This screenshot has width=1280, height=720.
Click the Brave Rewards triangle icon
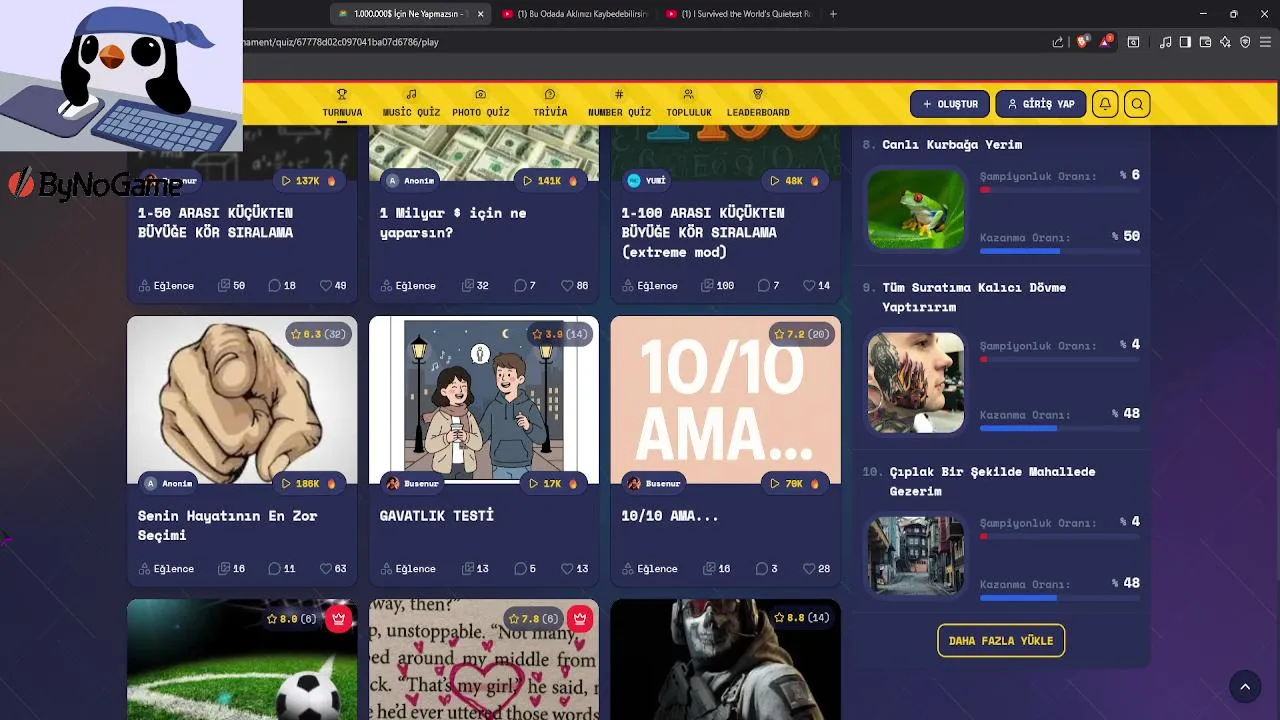[1105, 42]
